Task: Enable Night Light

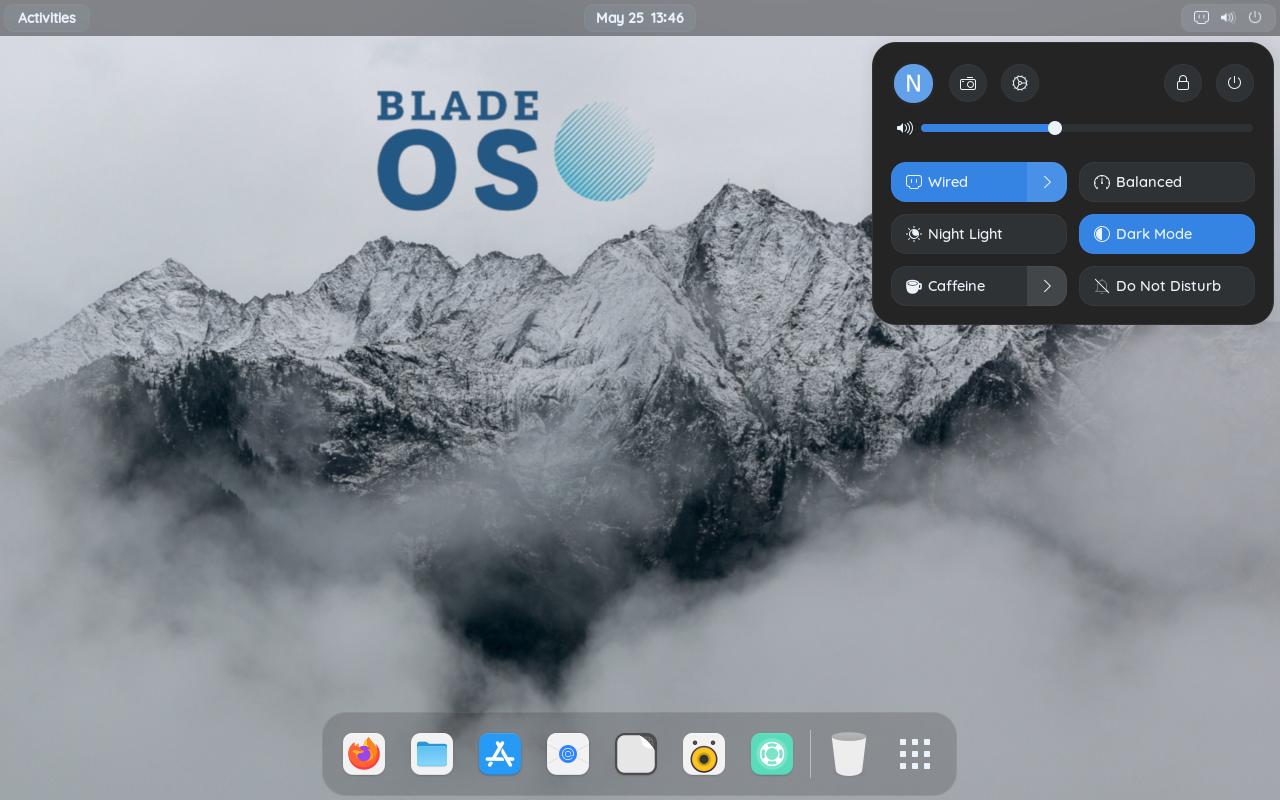Action: [979, 234]
